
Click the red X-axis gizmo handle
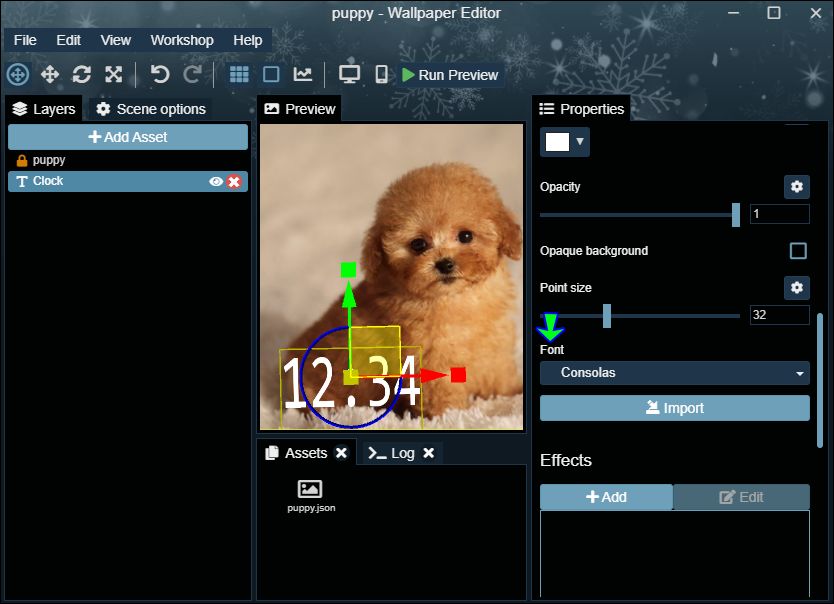click(458, 375)
